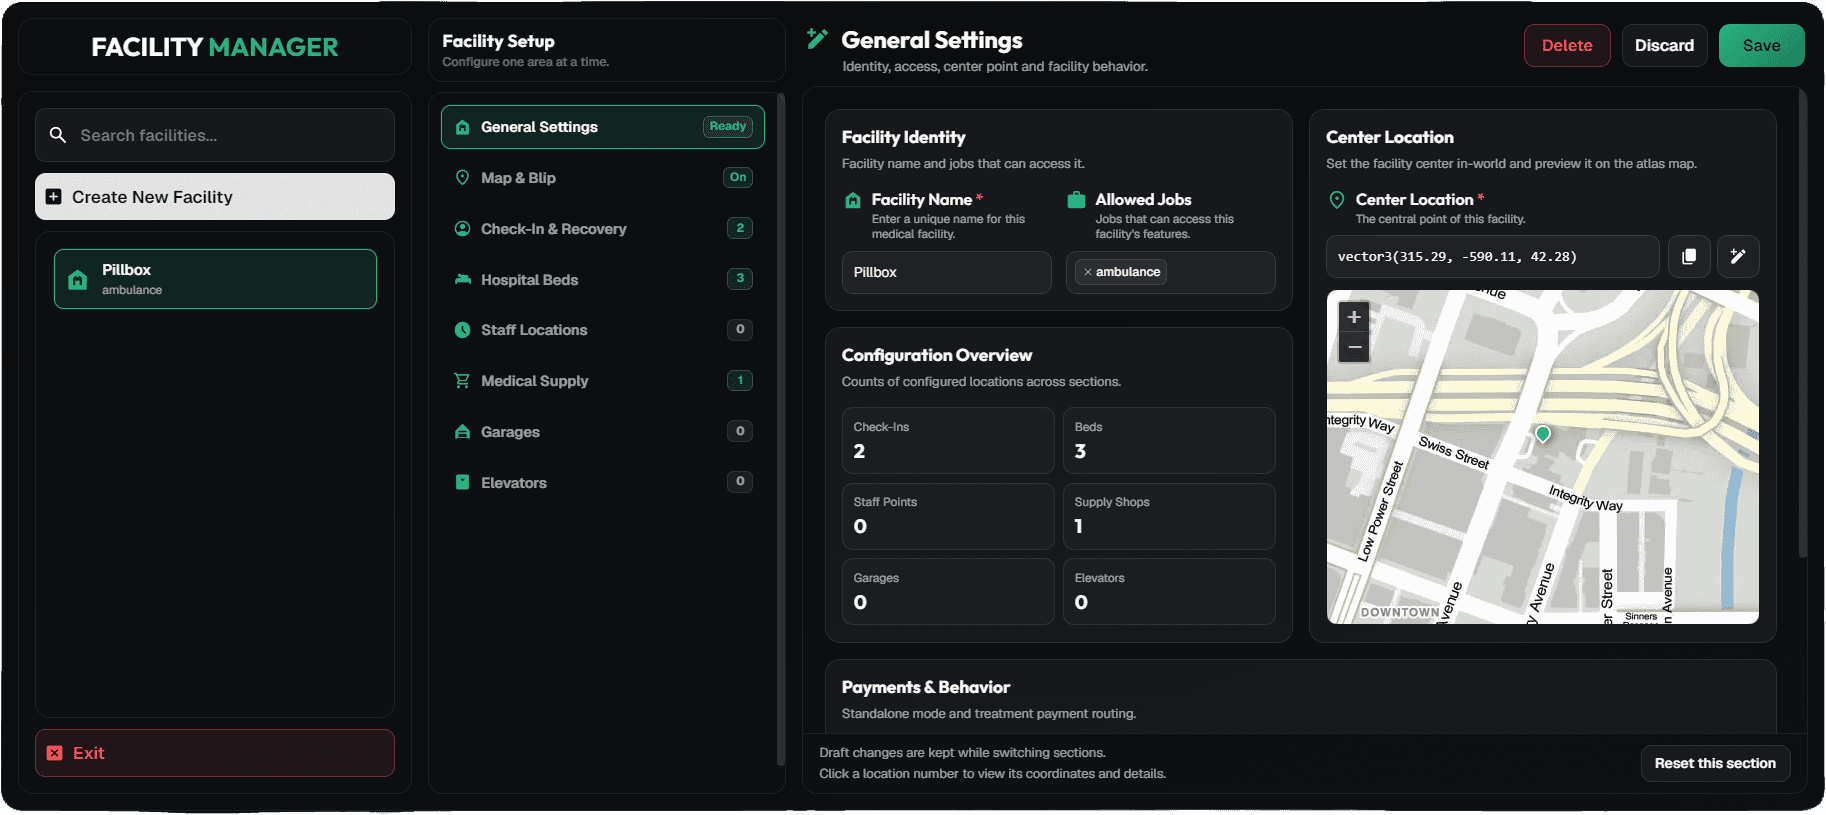This screenshot has height=815, width=1826.
Task: Open the Map & Blip section
Action: pyautogui.click(x=603, y=178)
